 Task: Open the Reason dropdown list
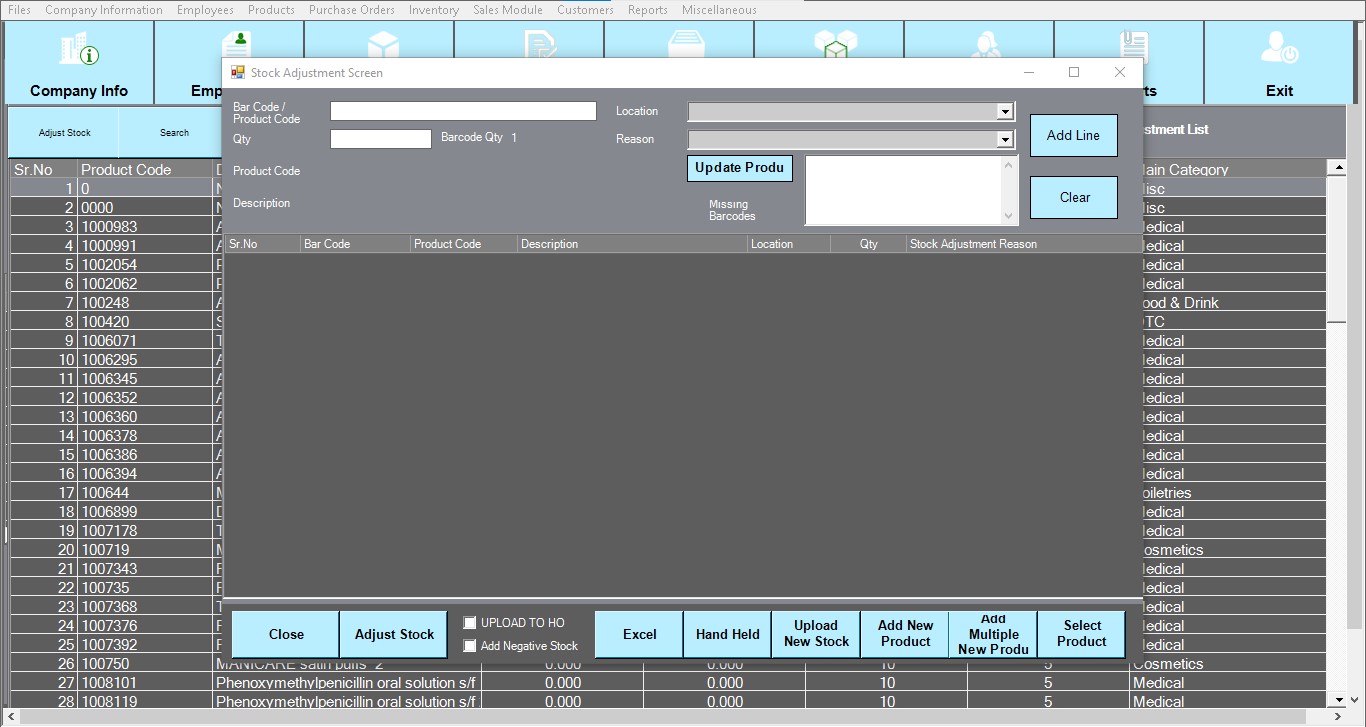(x=1005, y=140)
